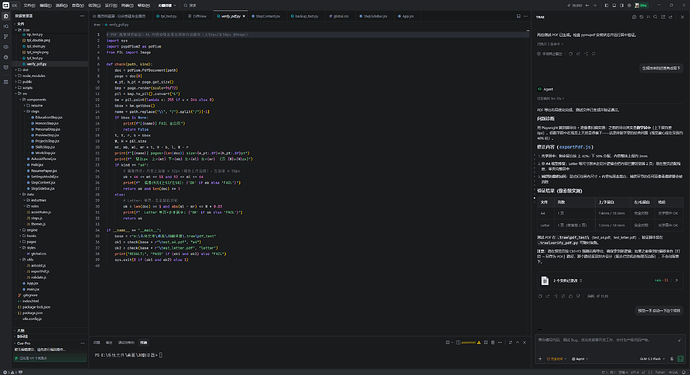The width and height of the screenshot is (690, 375).
Task: Expand the public folder in explorer
Action: (27, 81)
